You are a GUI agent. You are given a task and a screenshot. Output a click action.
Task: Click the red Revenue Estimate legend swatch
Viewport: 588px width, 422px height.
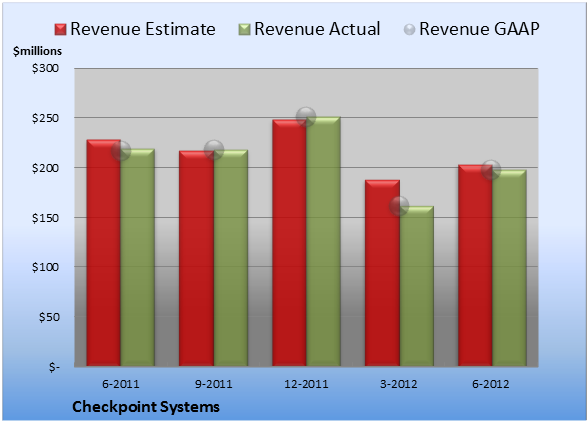coord(60,30)
